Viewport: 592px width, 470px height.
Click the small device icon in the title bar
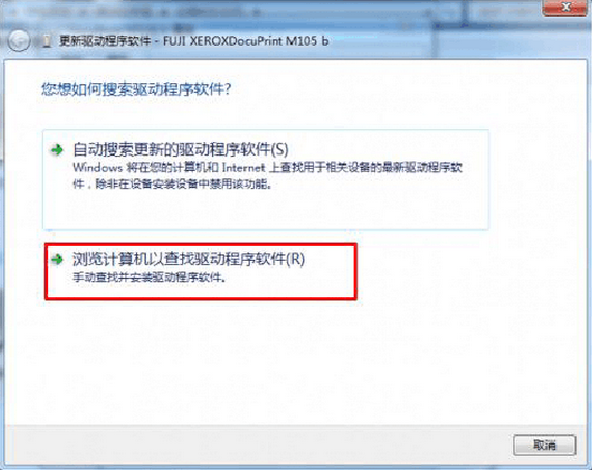tap(47, 42)
